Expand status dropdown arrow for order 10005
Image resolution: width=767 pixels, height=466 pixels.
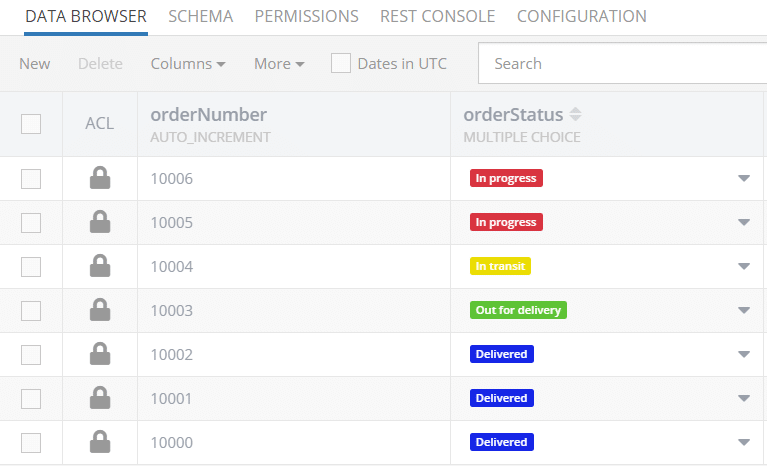(x=744, y=222)
